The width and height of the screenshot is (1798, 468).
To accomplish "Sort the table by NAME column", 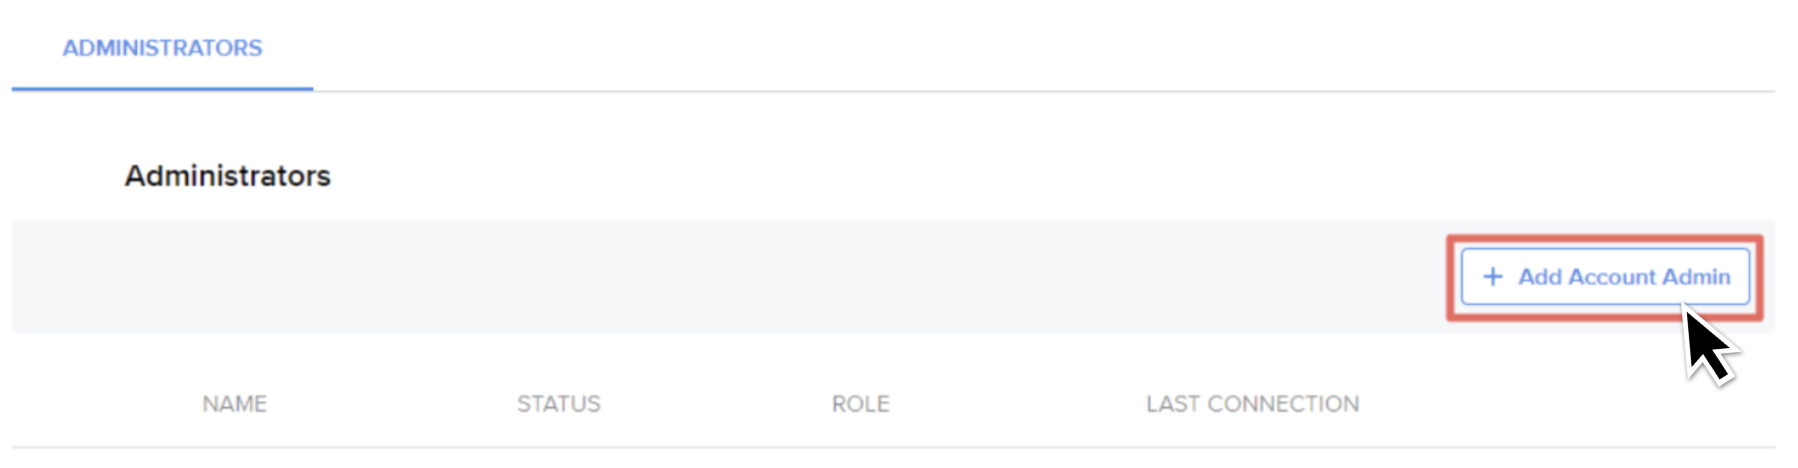I will click(234, 404).
